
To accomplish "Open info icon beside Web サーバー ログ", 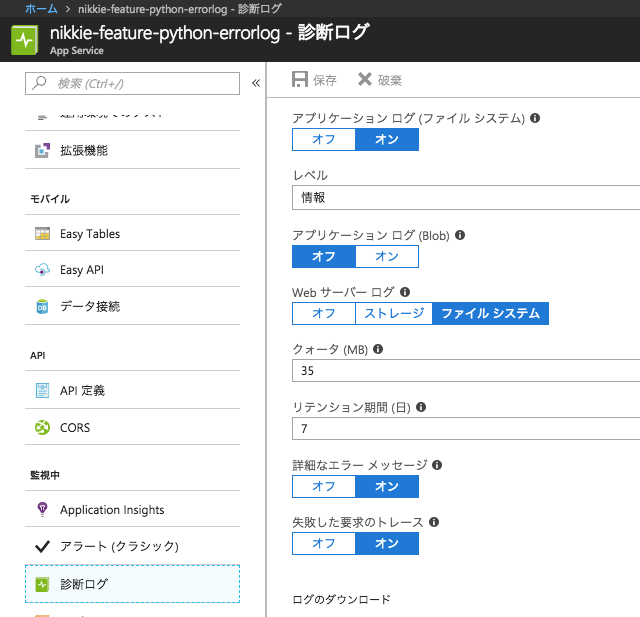I will (x=405, y=292).
